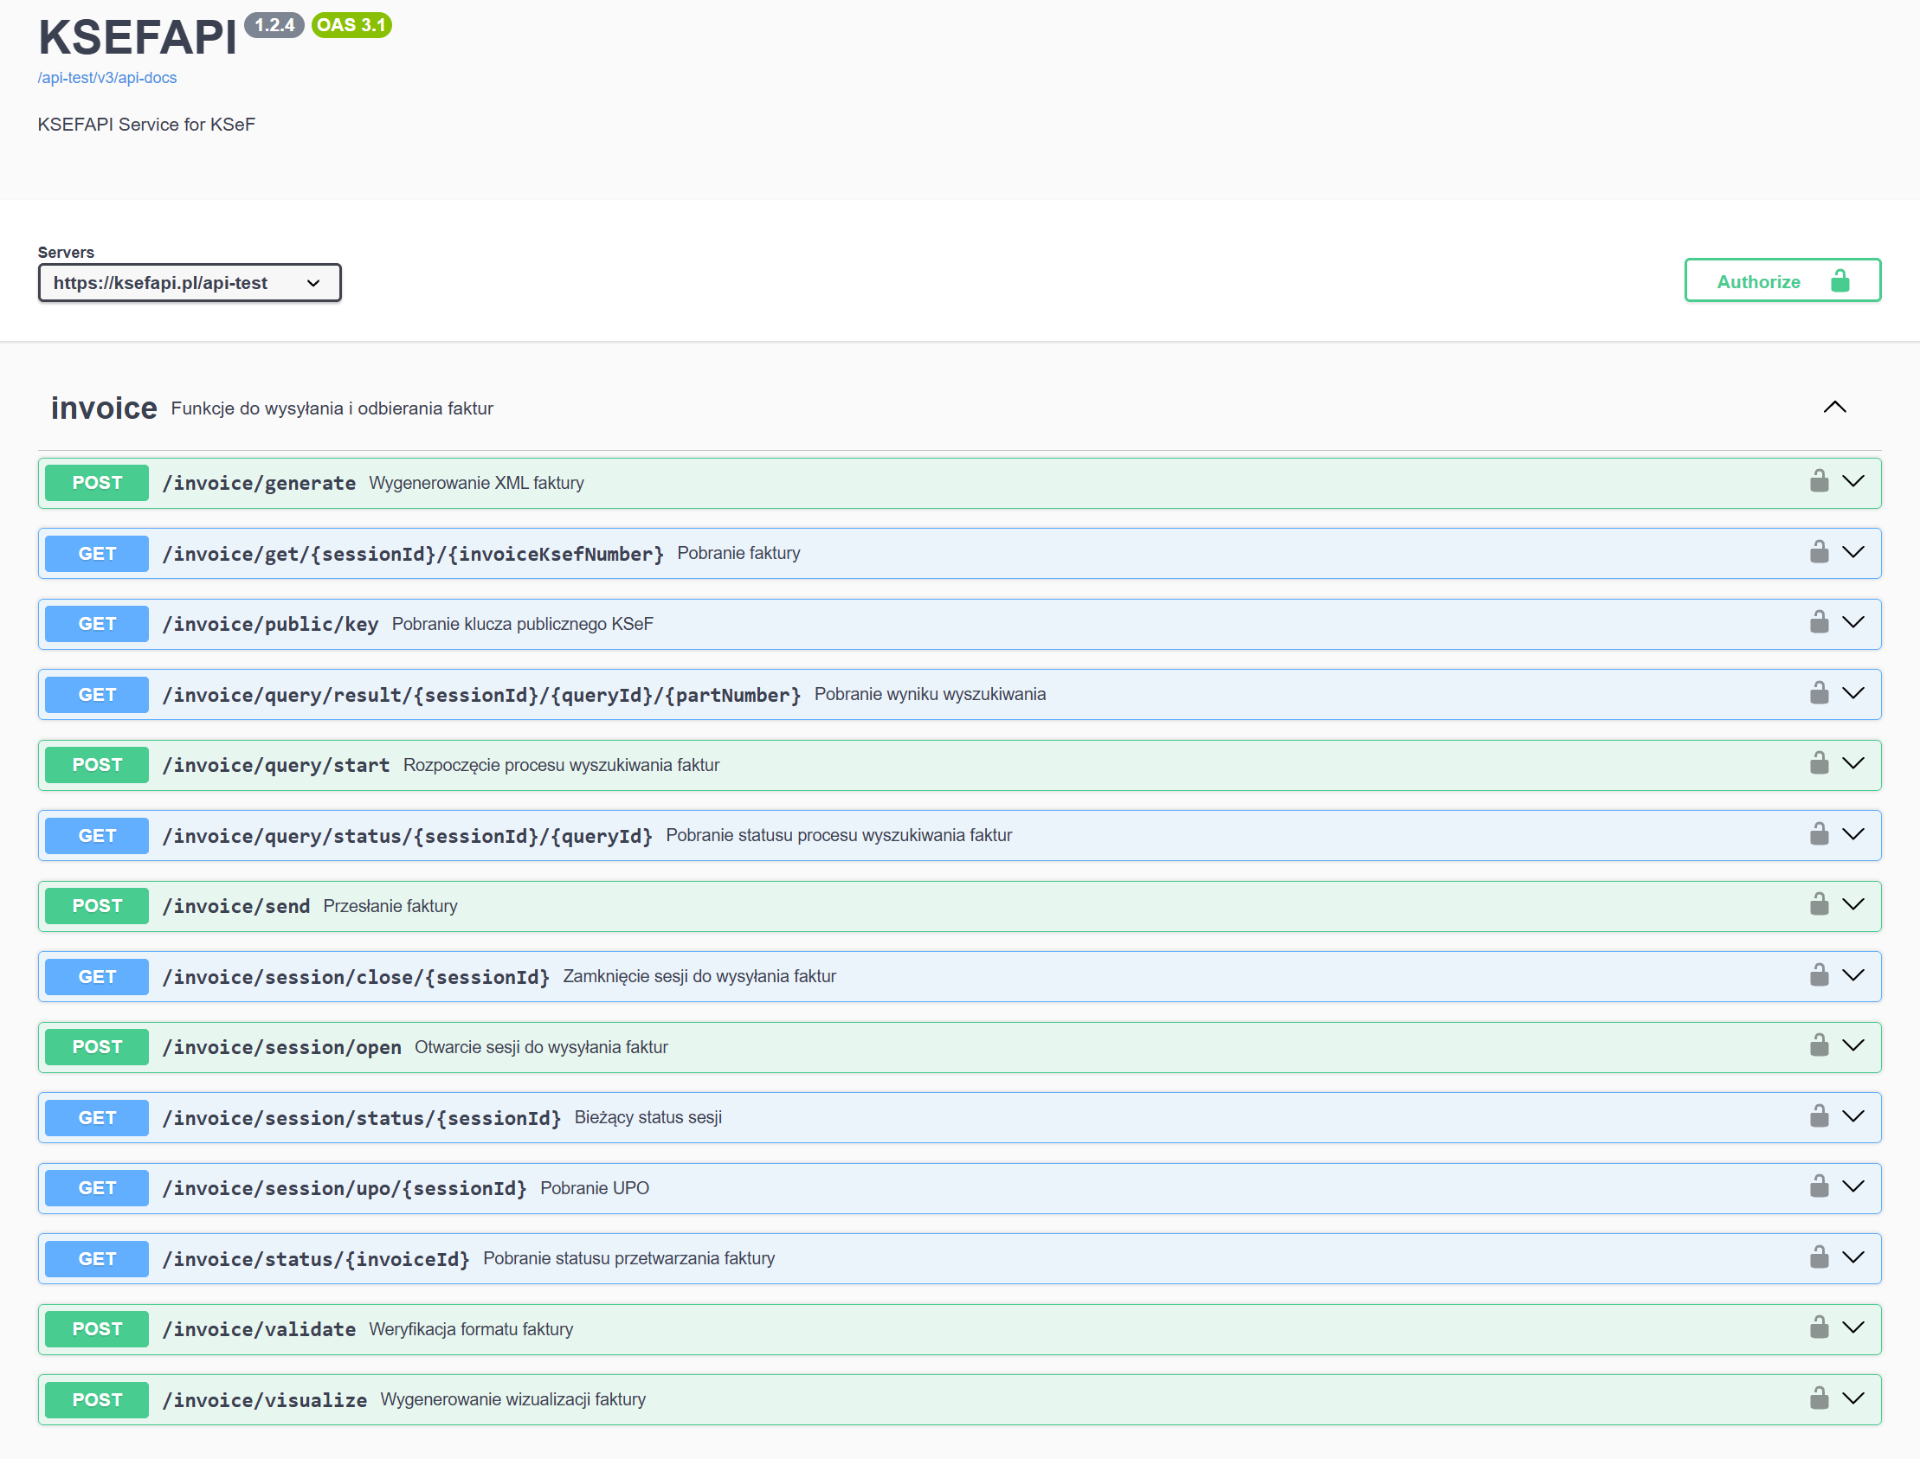Click lock icon on /invoice/send row
The image size is (1920, 1459).
(1819, 905)
